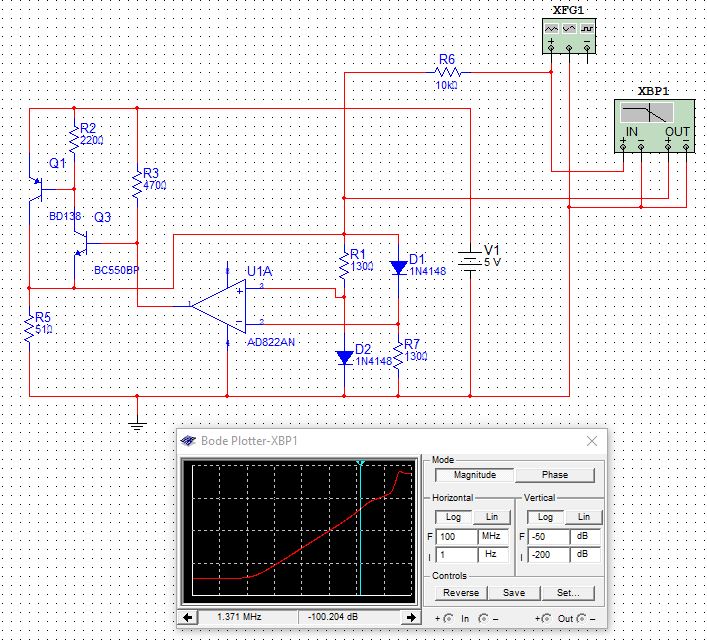
Task: Set Horizontal axis to Log
Action: [x=453, y=517]
